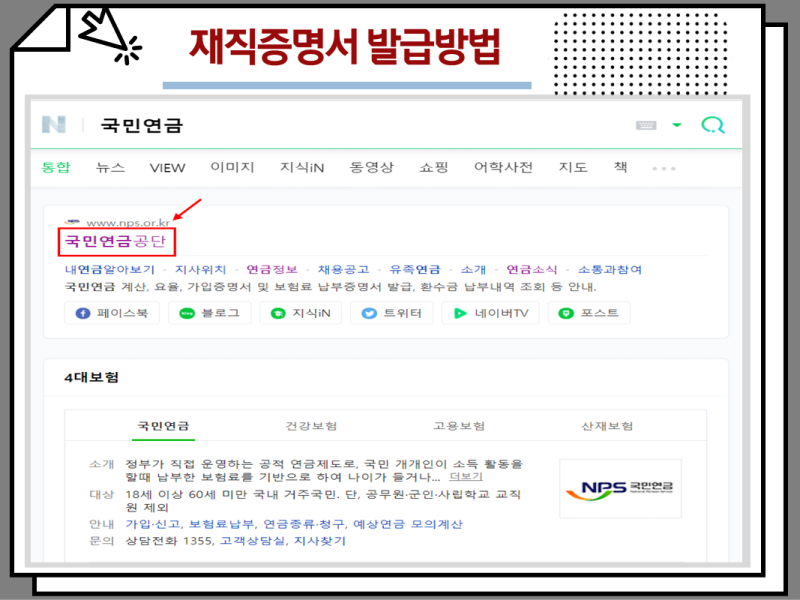Image resolution: width=800 pixels, height=600 pixels.
Task: Open the 예상연금 모의계산 link
Action: tap(408, 524)
